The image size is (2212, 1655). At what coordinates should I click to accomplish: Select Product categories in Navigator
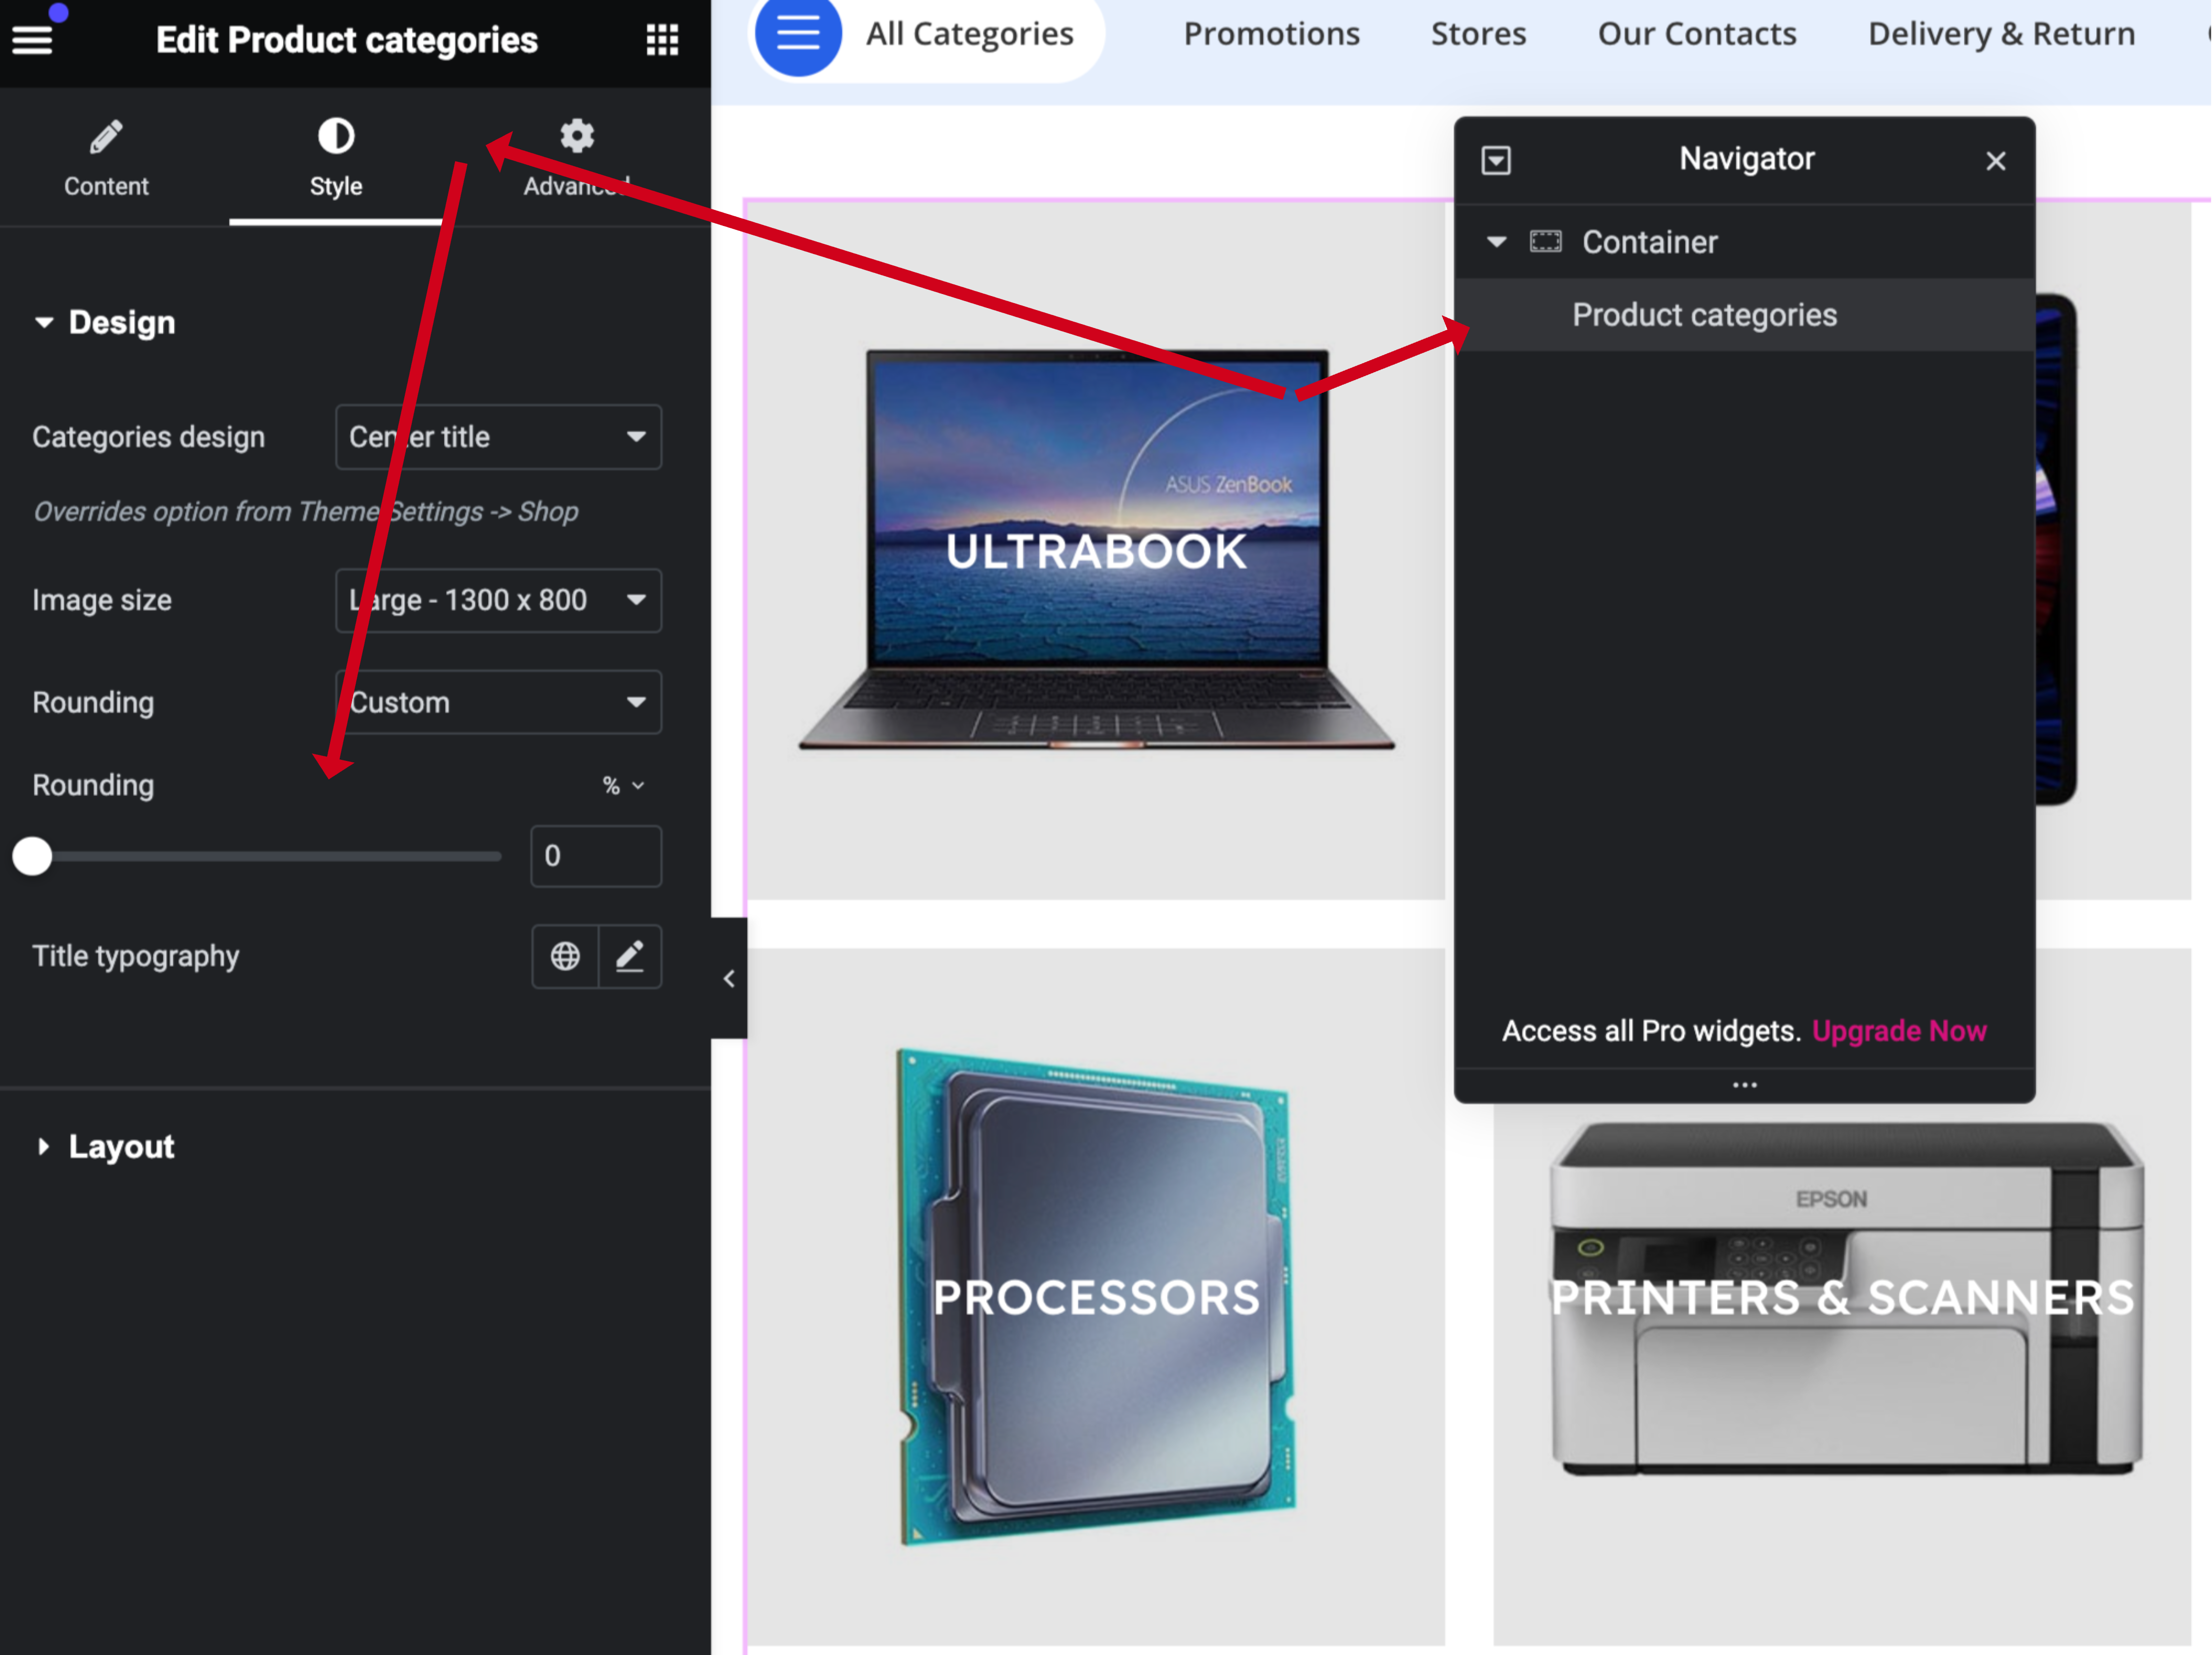[x=1745, y=315]
